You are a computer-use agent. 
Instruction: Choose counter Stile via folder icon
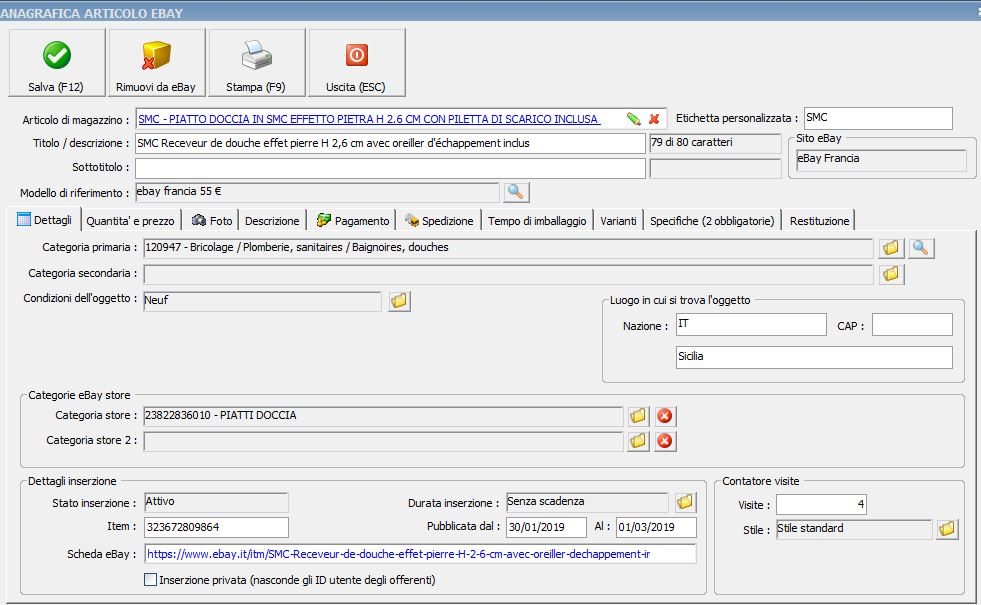tap(947, 529)
